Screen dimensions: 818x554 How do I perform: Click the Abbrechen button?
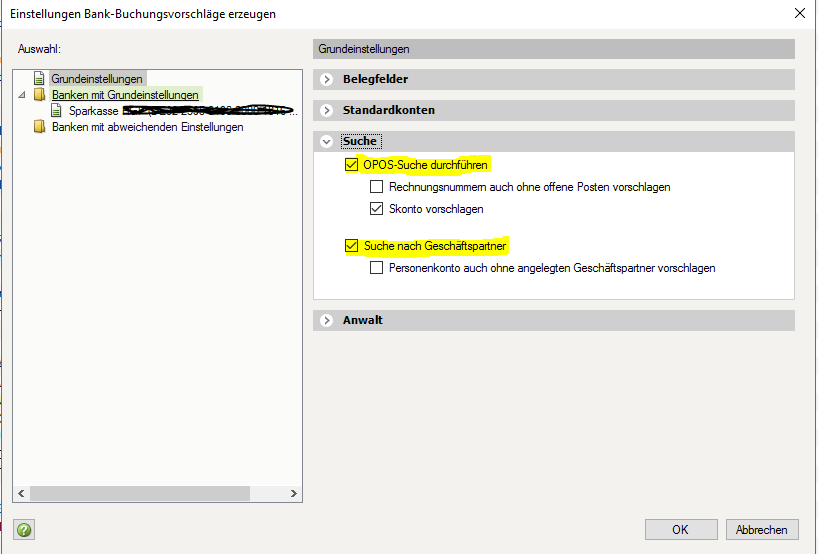tap(762, 530)
